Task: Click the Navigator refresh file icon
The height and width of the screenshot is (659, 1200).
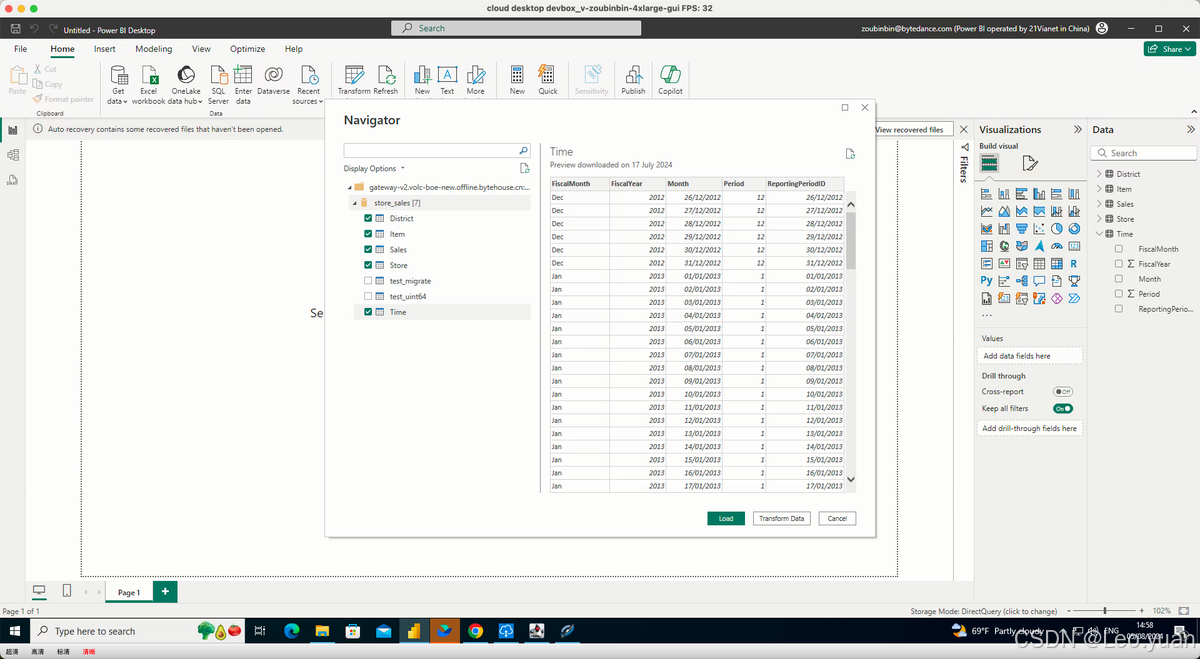Action: 525,169
